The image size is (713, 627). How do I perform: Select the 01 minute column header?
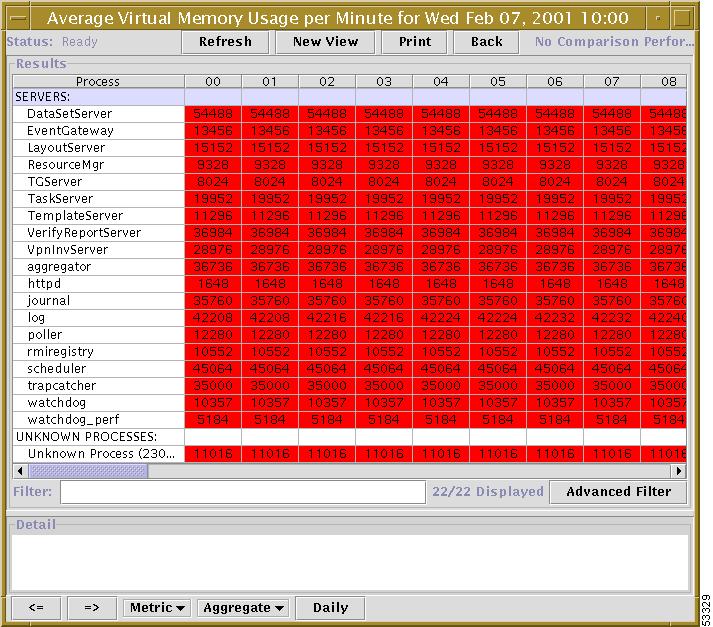click(x=270, y=81)
